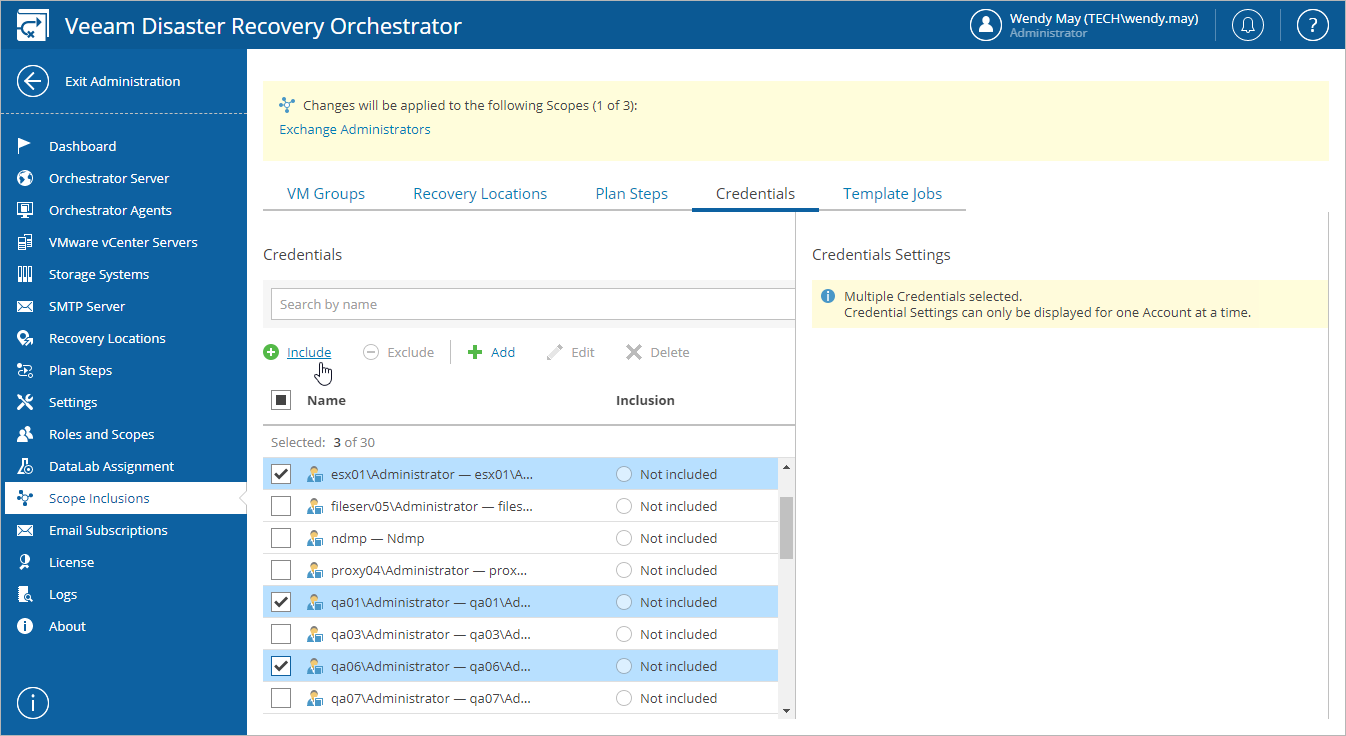Click the Search by name field
Viewport: 1346px width, 736px height.
pos(533,304)
